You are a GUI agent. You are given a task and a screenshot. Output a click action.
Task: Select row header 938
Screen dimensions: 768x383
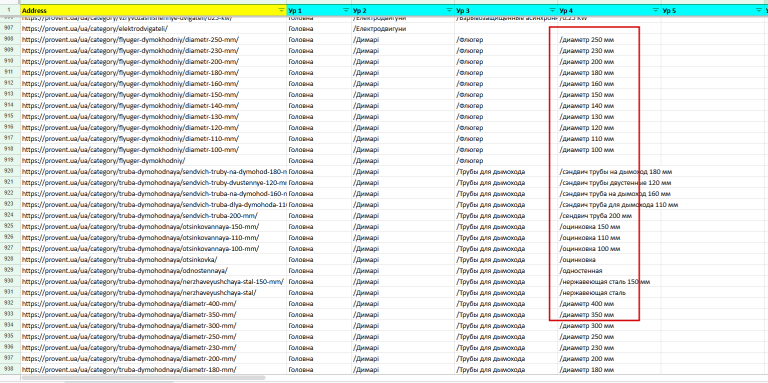pos(10,370)
